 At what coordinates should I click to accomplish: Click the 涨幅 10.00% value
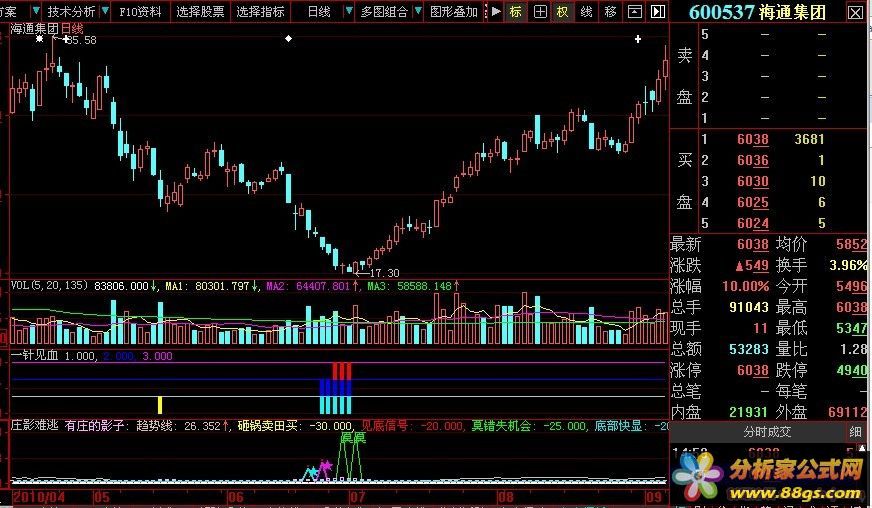coord(745,287)
